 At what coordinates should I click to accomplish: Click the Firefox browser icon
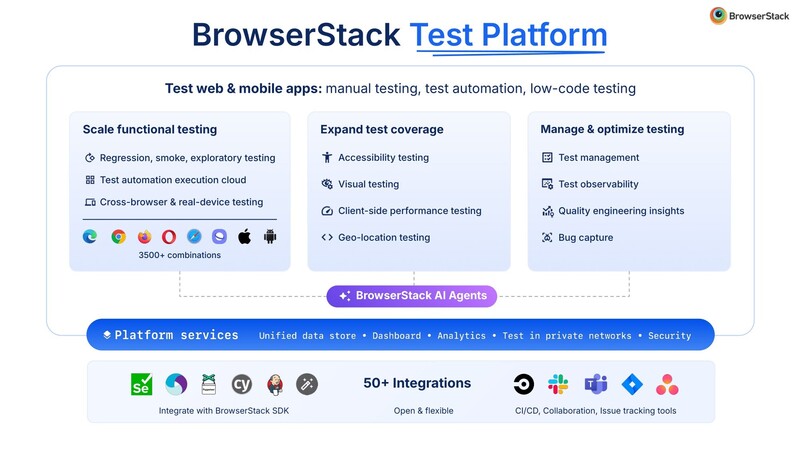pyautogui.click(x=144, y=237)
